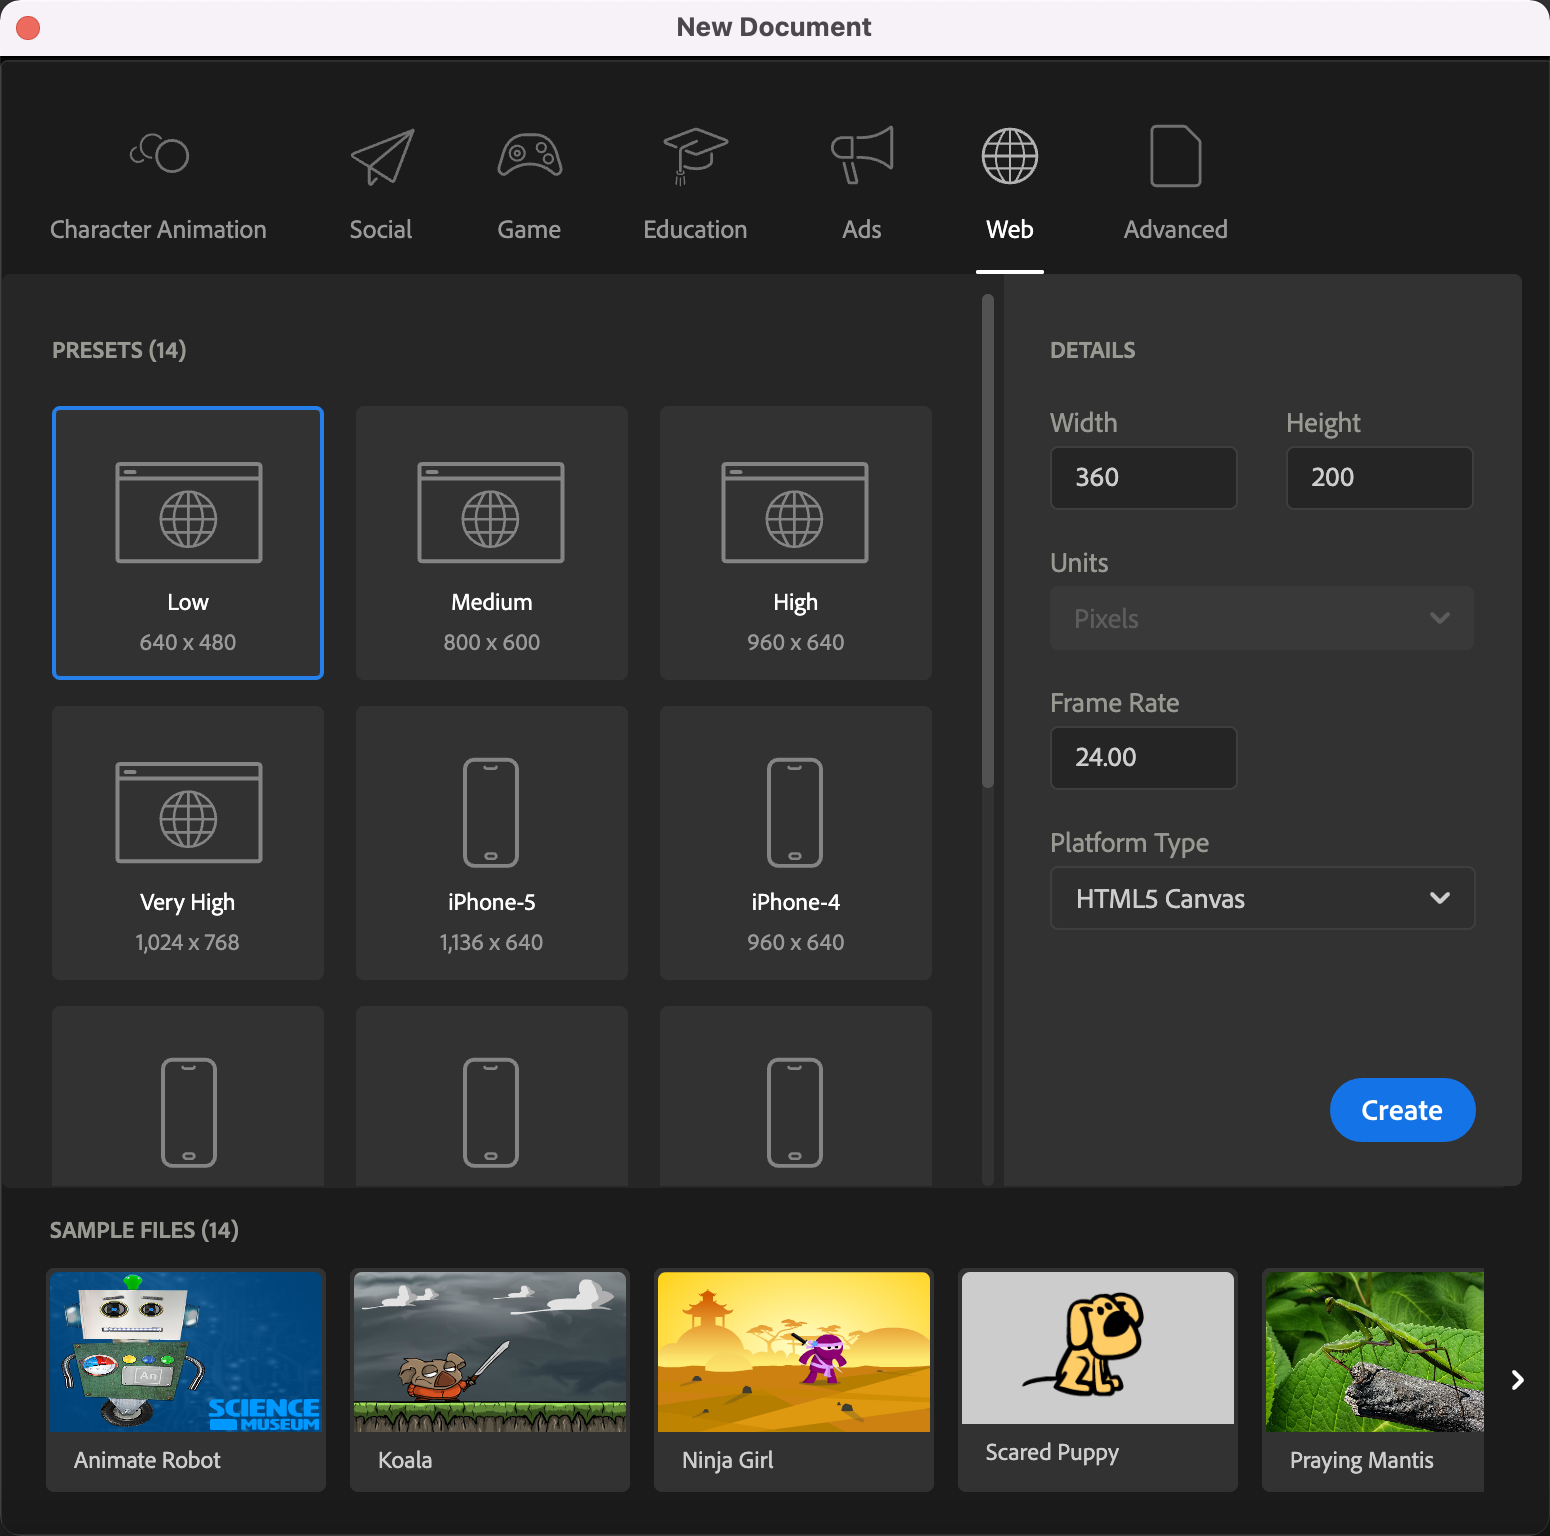Viewport: 1550px width, 1536px height.
Task: Open the Ads tab label
Action: (x=862, y=230)
